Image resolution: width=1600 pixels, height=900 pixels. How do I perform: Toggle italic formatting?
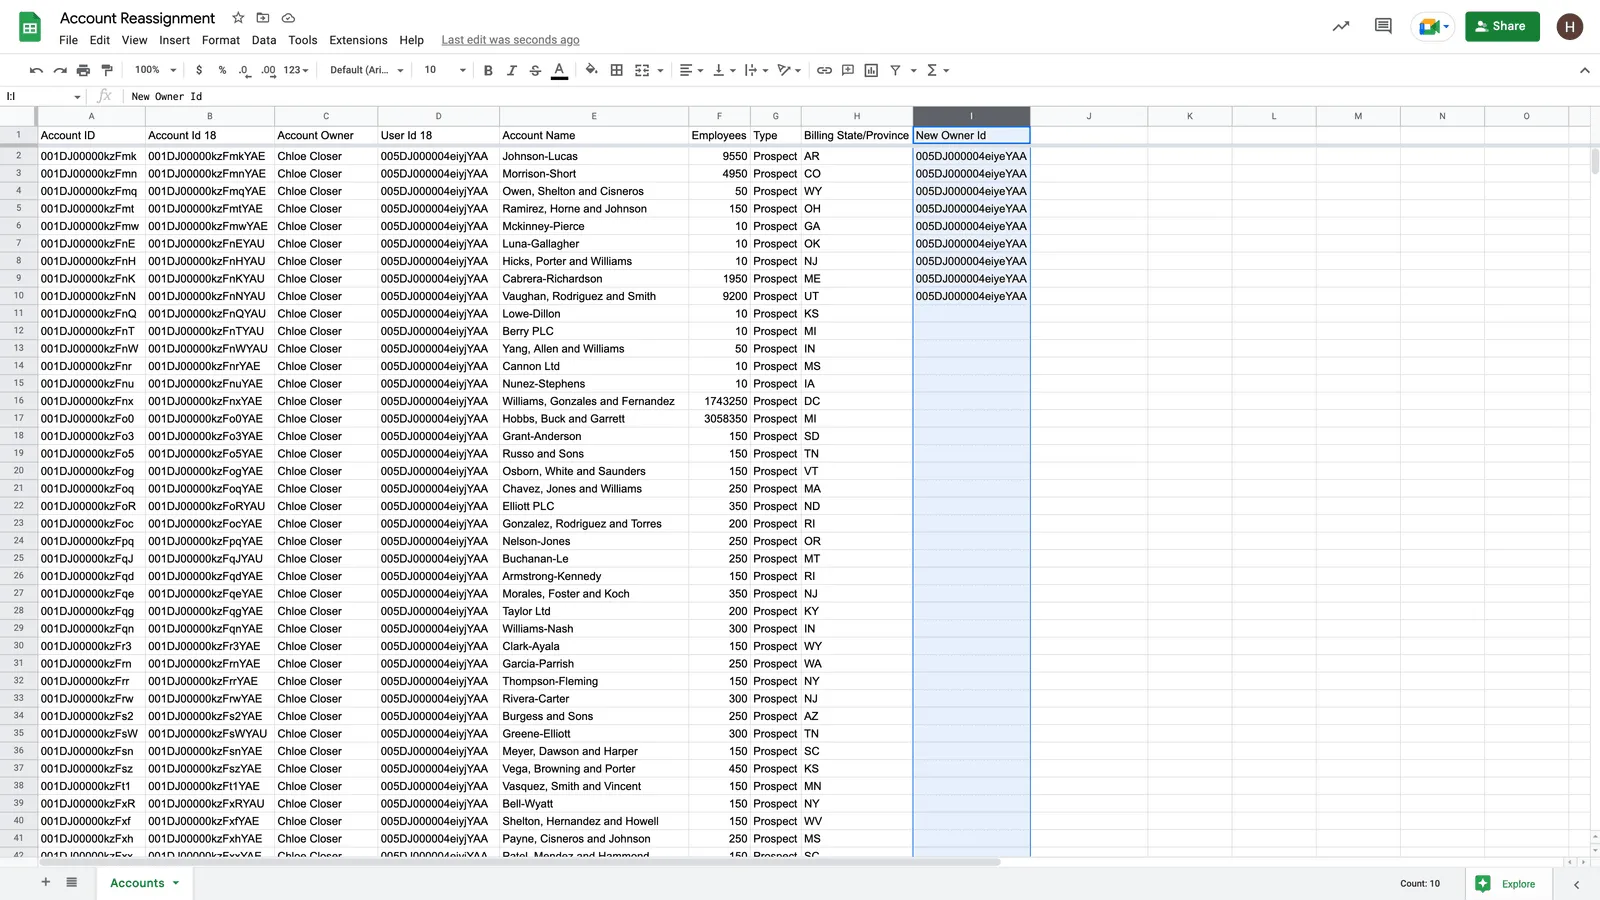pos(512,70)
